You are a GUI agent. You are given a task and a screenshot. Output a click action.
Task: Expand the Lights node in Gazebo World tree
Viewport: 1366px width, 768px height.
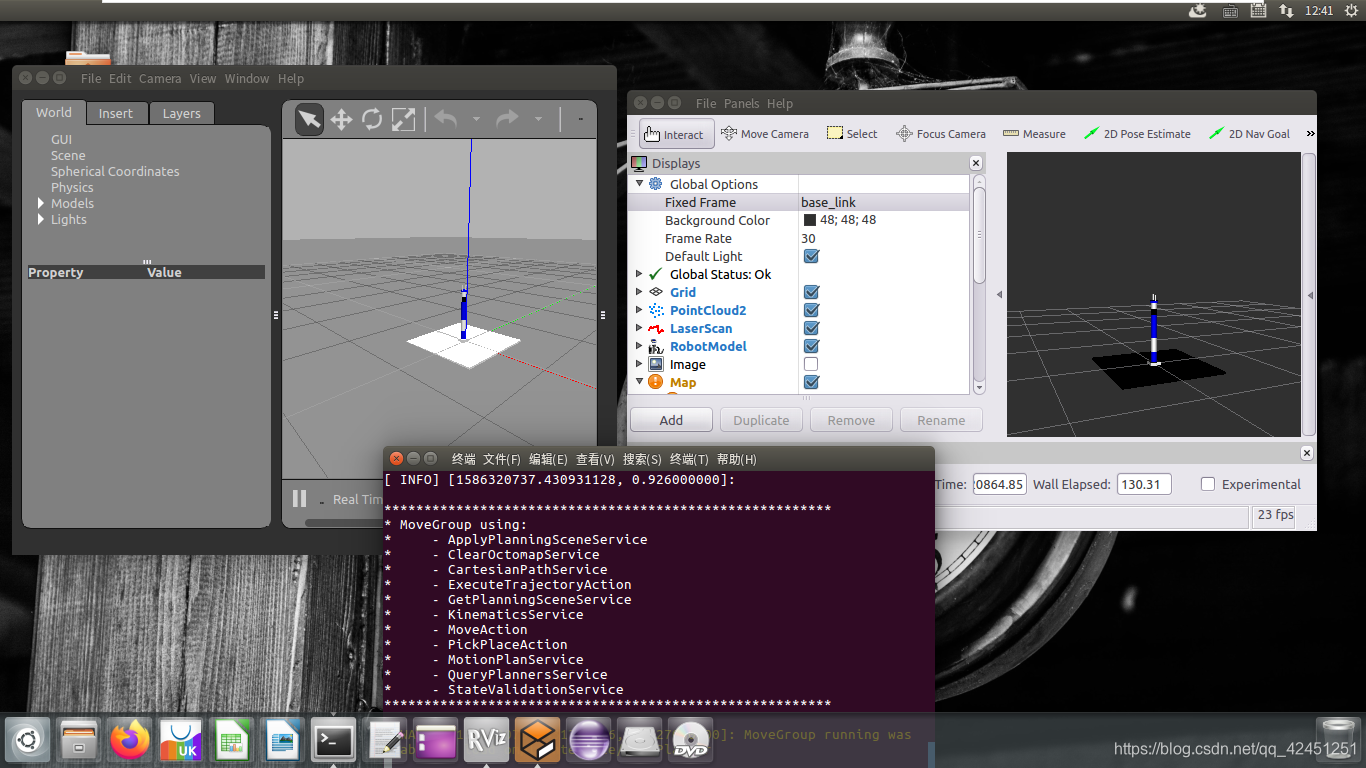(x=41, y=219)
